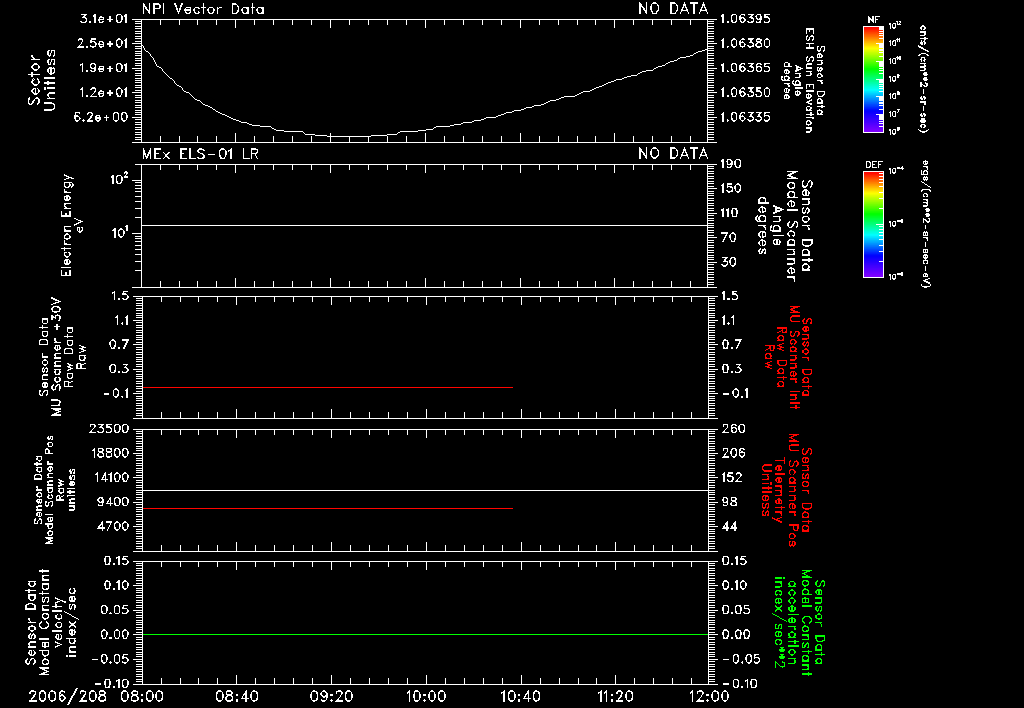Click the 70 scanner angle tick value
This screenshot has height=708, width=1024.
tap(728, 238)
